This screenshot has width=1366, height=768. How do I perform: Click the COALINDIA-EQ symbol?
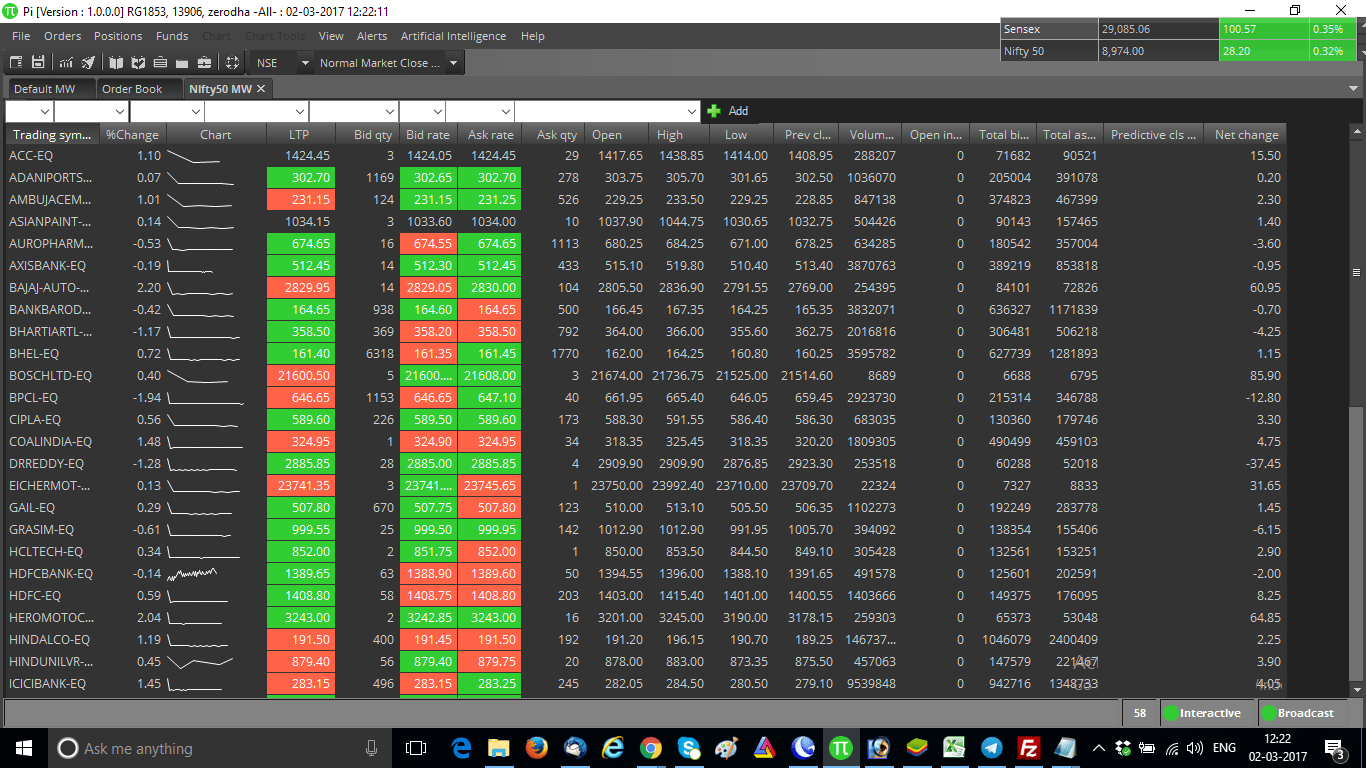50,441
